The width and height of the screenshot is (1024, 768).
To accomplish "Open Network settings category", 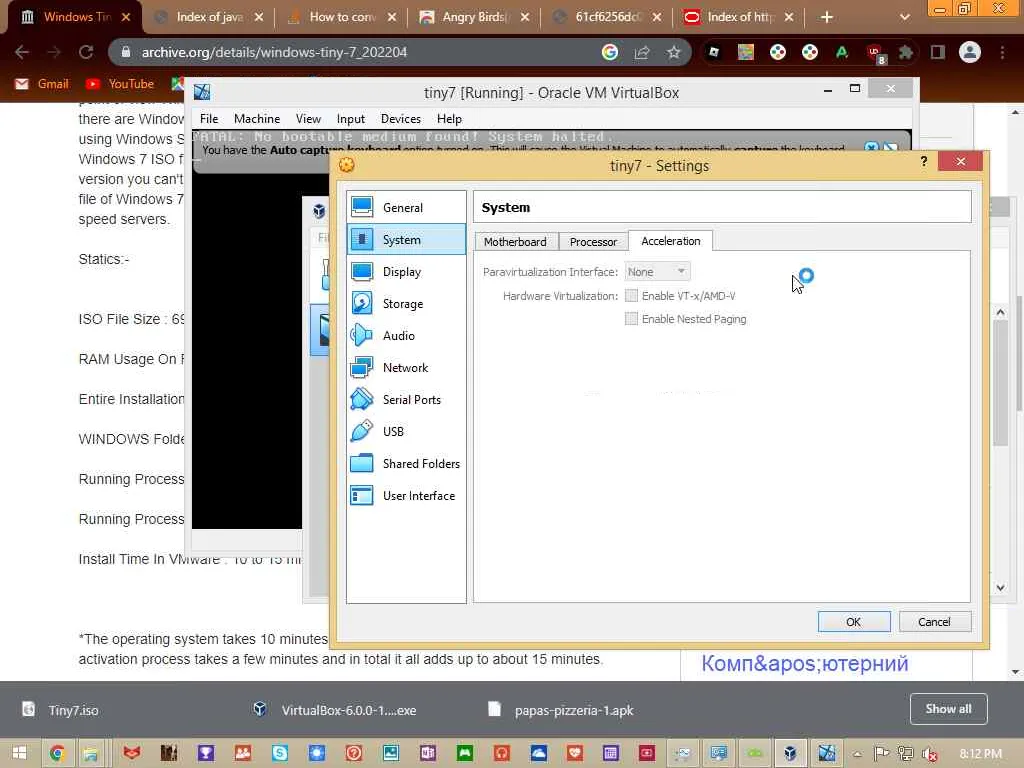I will (x=406, y=368).
